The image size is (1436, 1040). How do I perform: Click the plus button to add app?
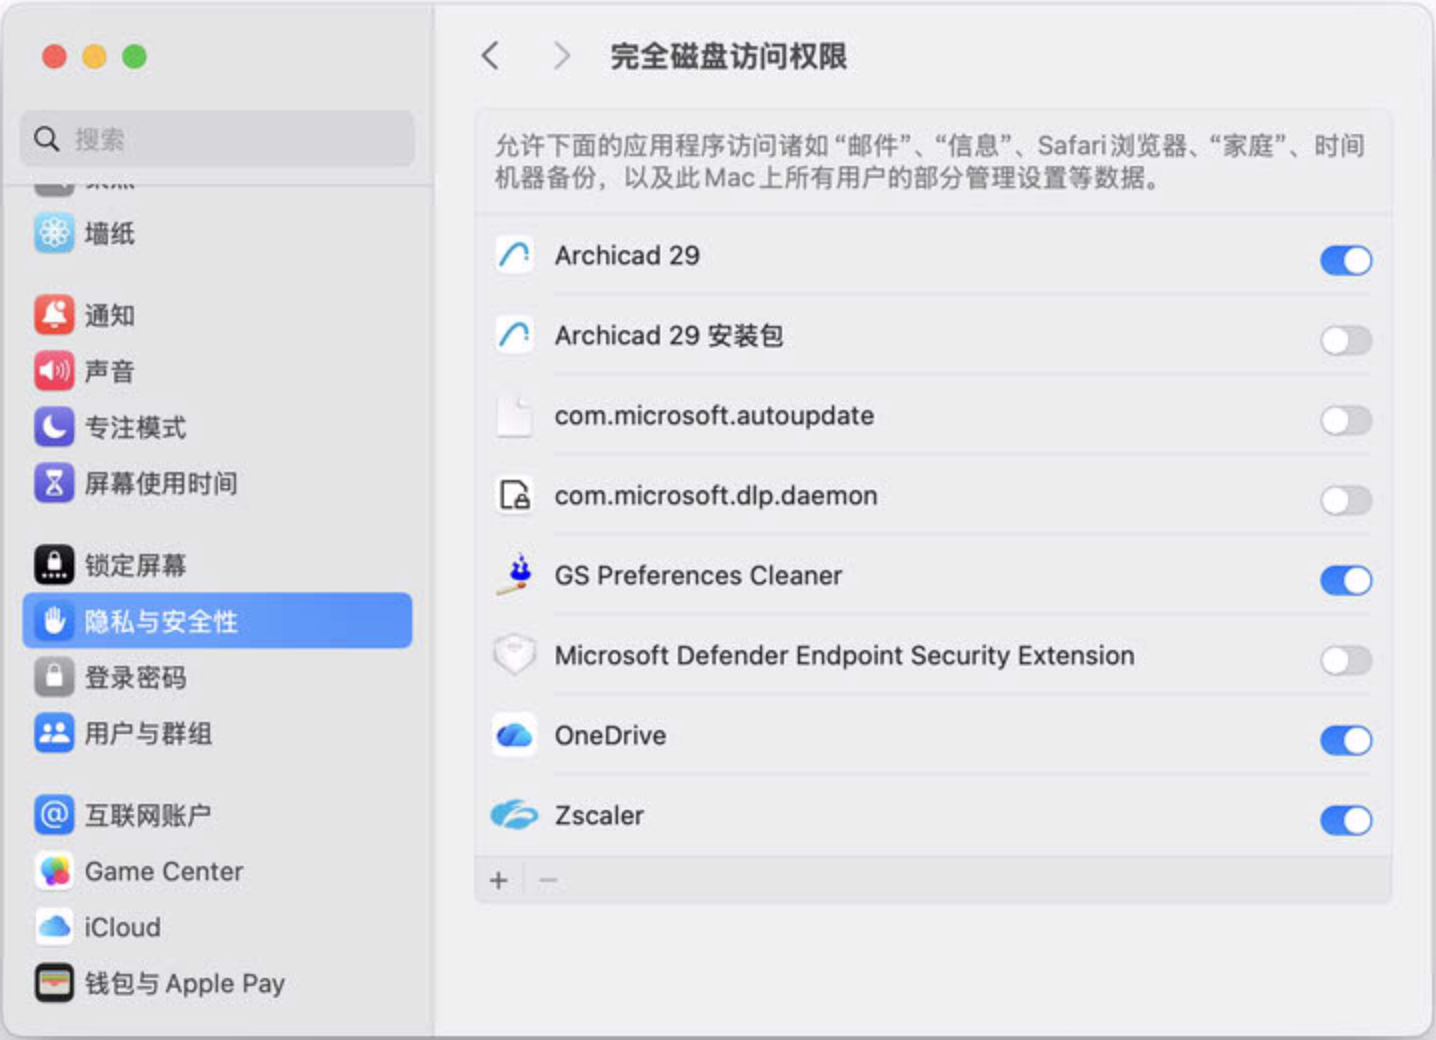click(x=499, y=880)
